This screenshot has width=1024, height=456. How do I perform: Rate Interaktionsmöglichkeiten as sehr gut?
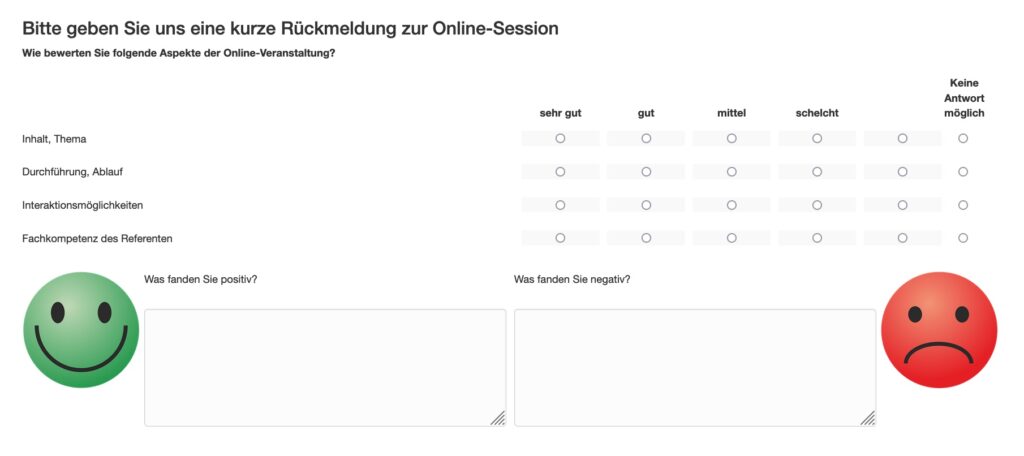560,205
